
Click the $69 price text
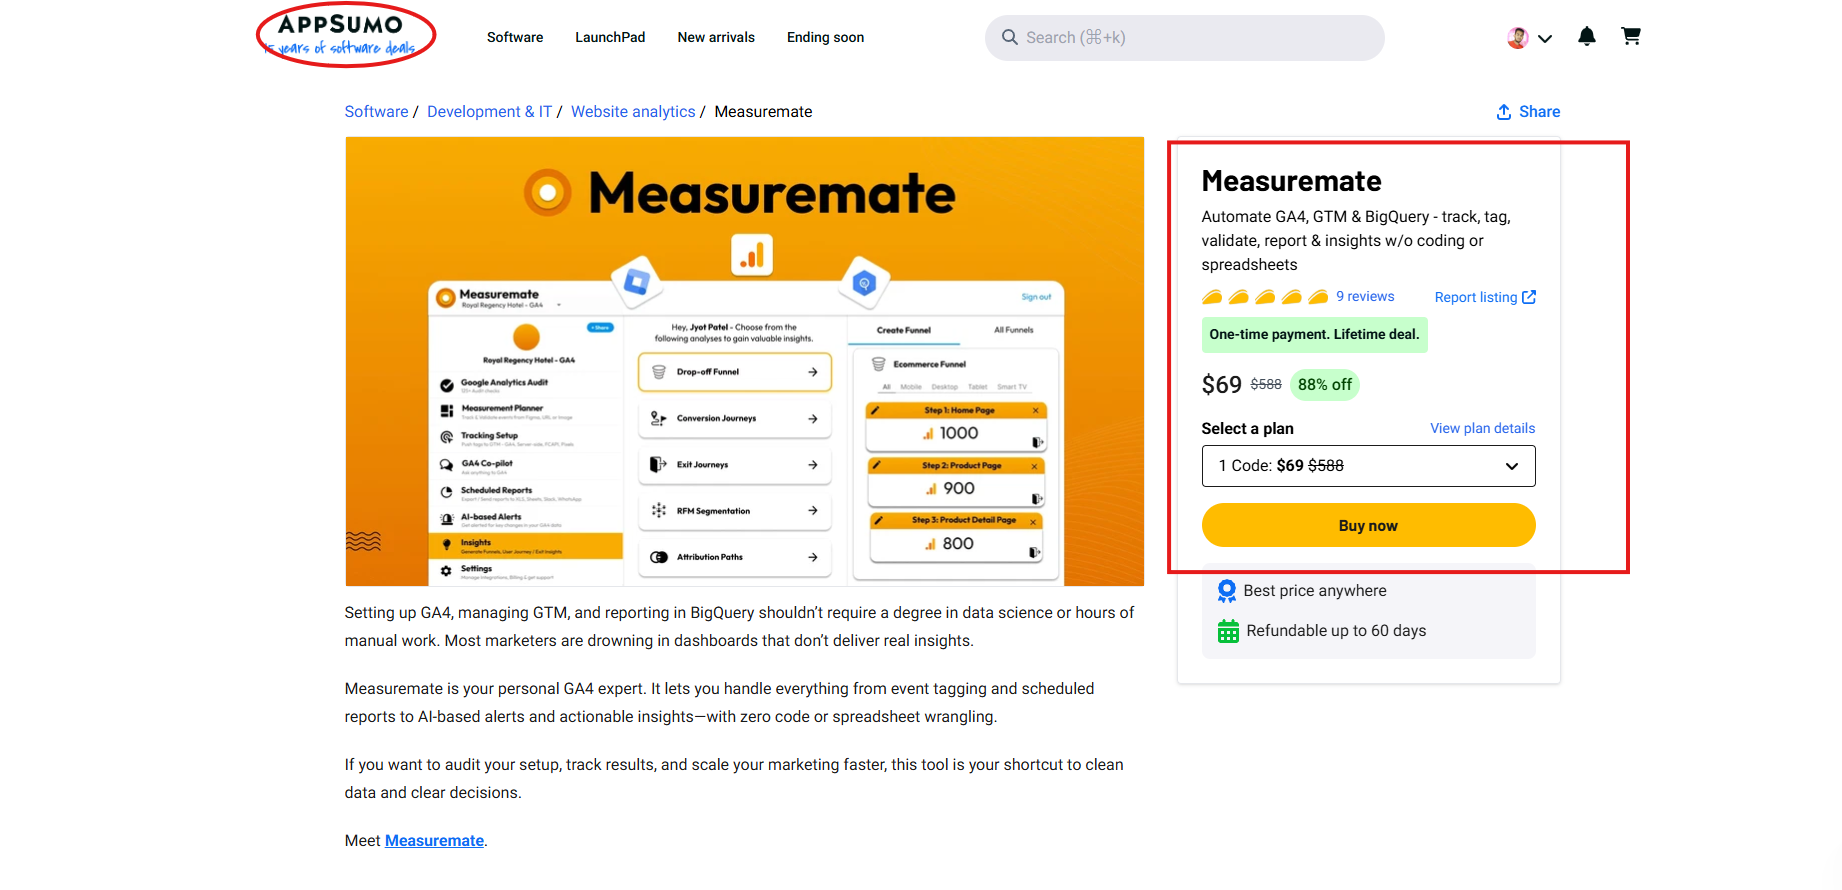(x=1221, y=385)
